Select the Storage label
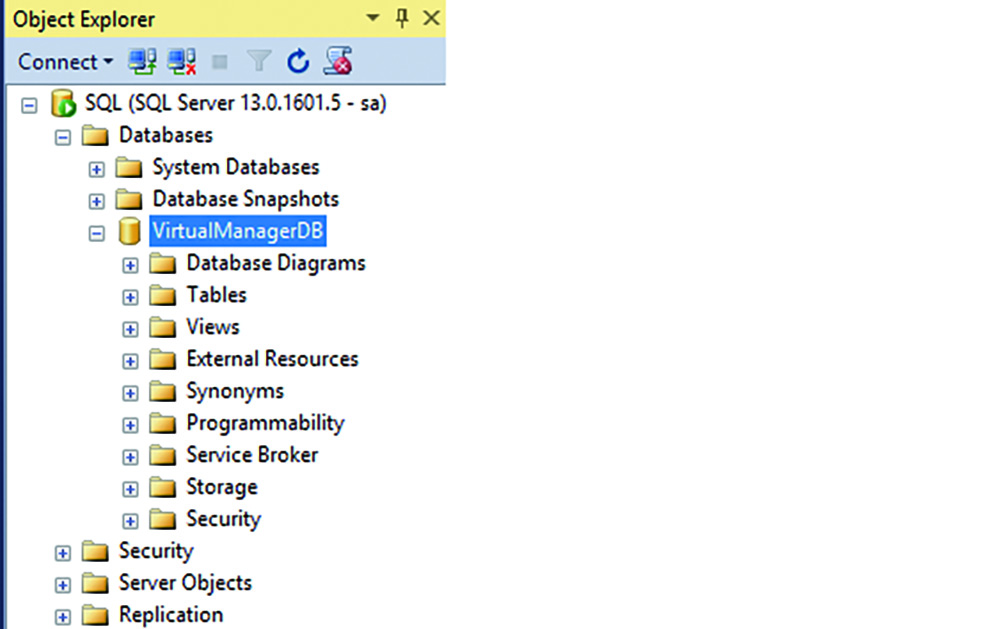Screen dimensions: 1000x629 point(222,488)
